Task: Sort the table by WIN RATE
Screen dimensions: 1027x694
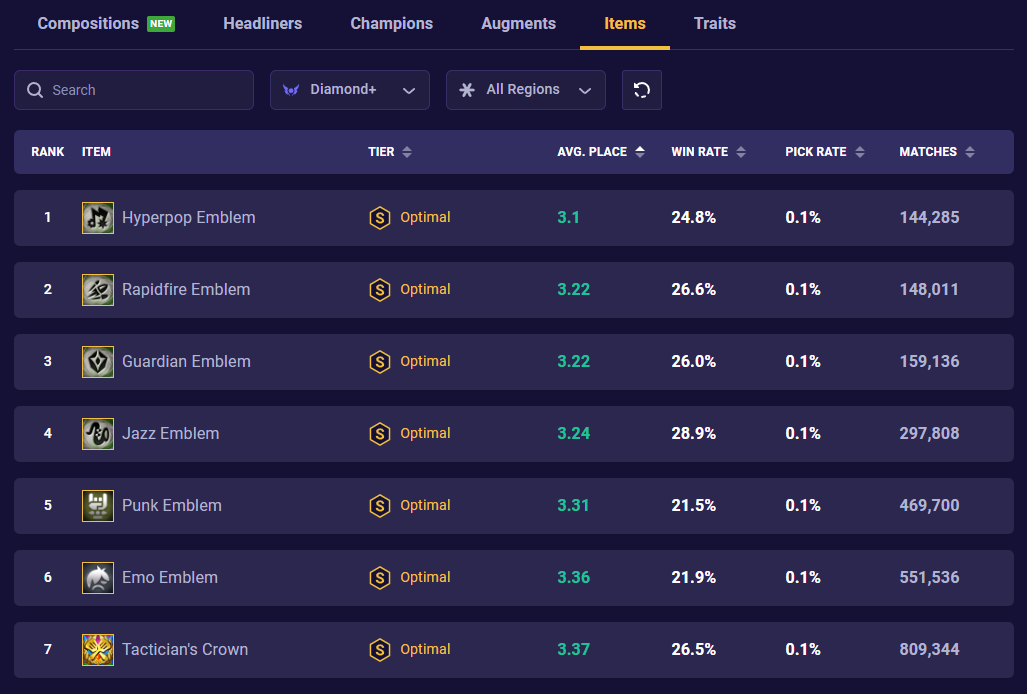Action: pos(740,151)
